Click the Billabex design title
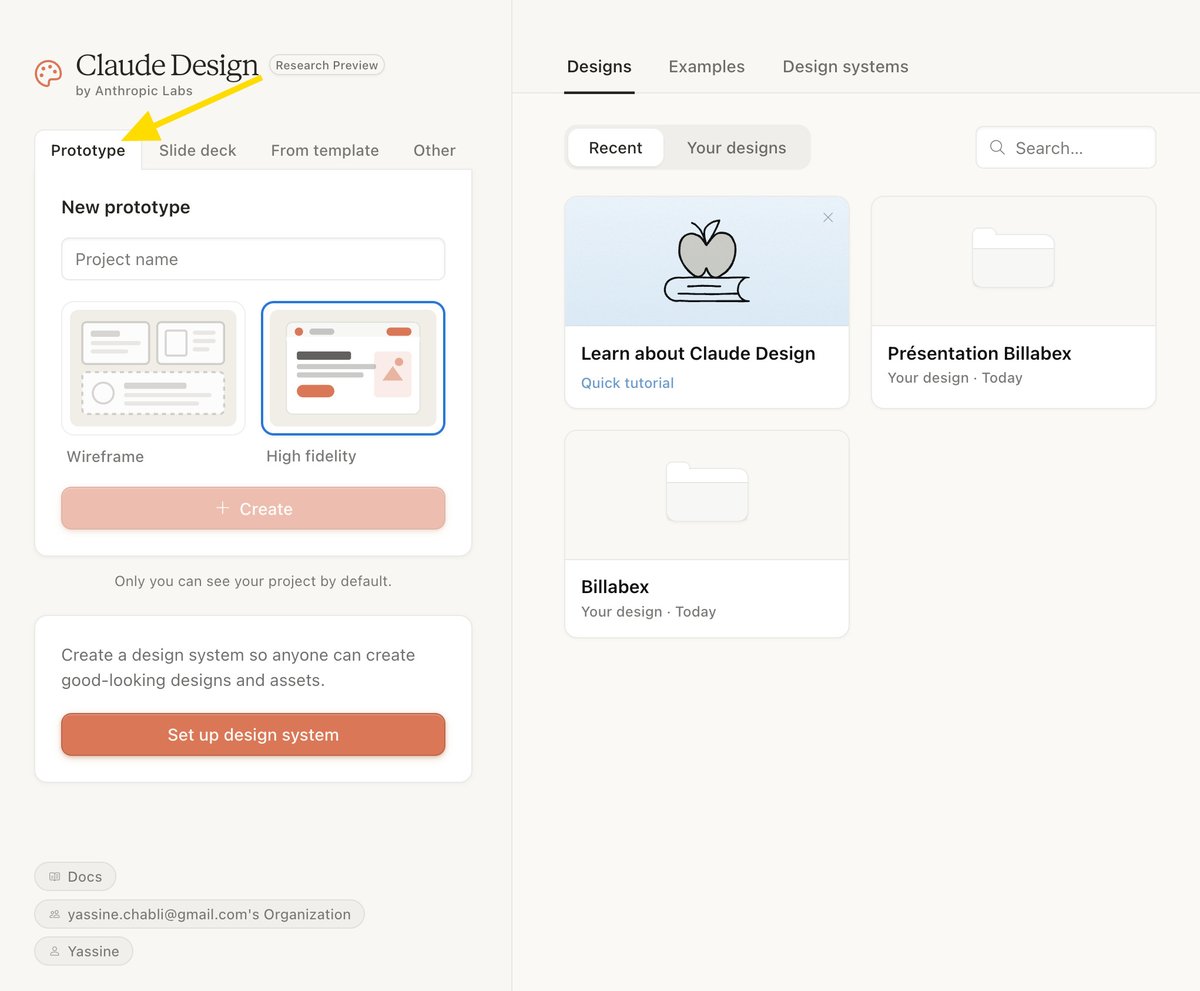Screen dimensions: 1200x991 [615, 587]
